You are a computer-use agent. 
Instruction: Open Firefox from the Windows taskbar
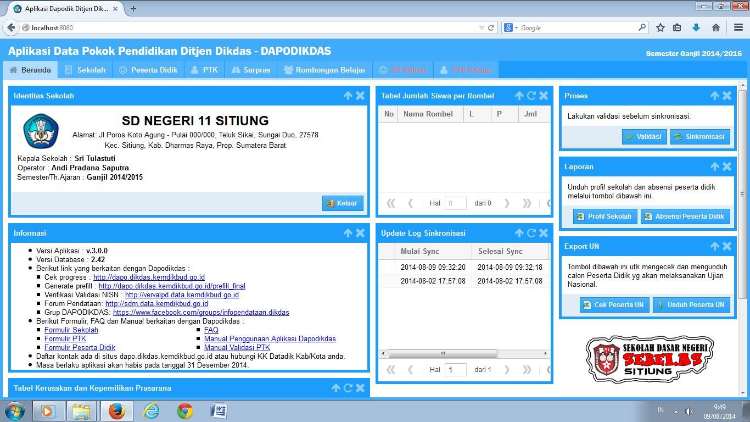(116, 411)
